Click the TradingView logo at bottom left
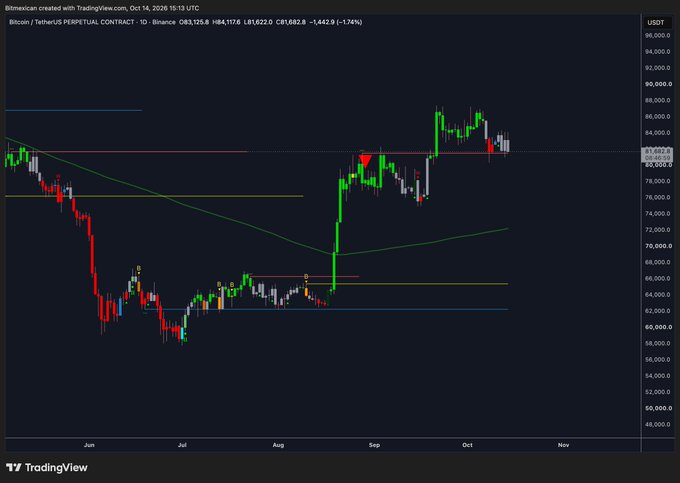The image size is (680, 483). 47,467
